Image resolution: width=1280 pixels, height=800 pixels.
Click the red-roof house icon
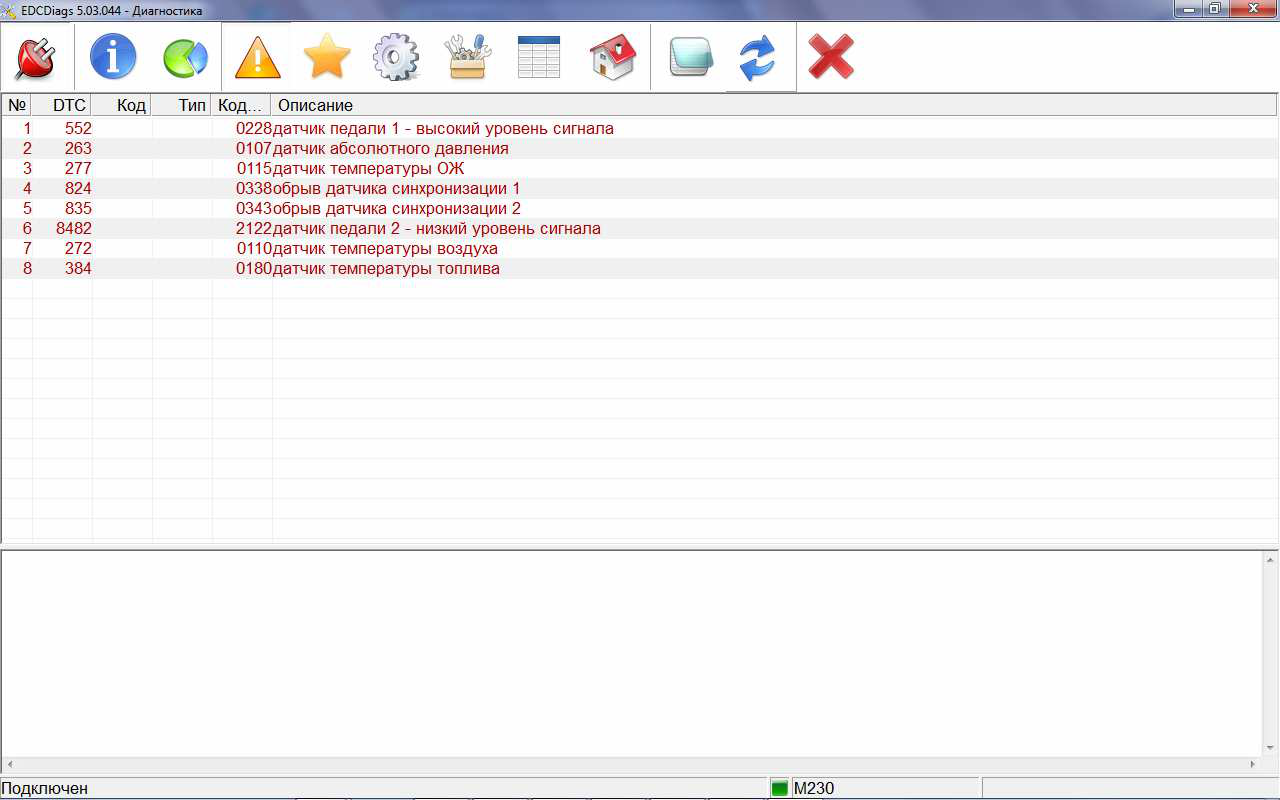point(612,58)
